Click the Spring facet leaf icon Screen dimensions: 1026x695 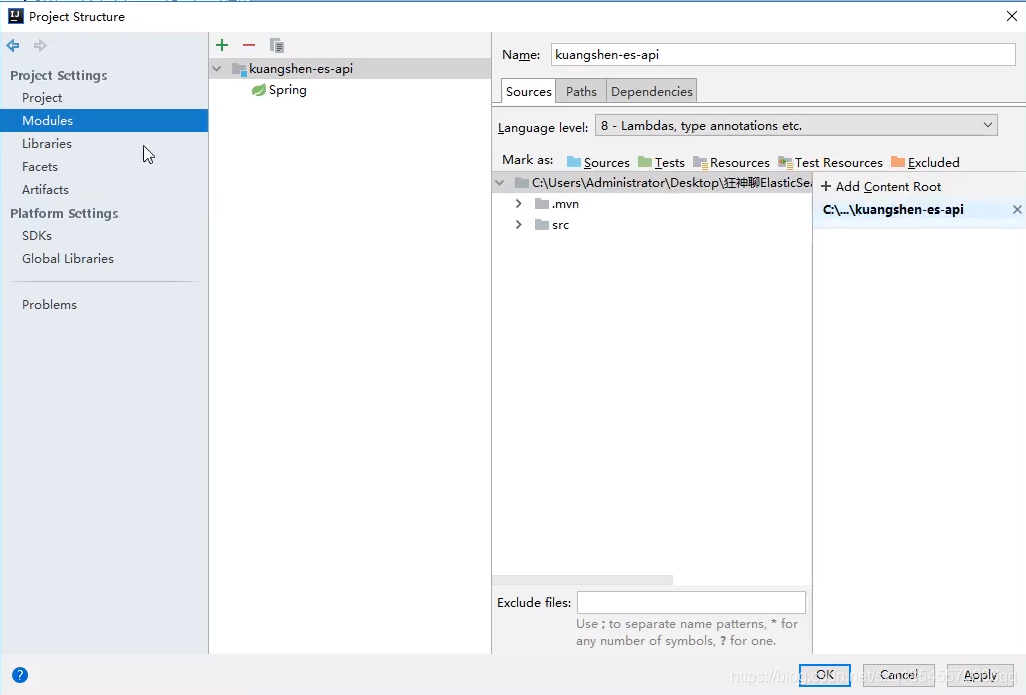click(259, 90)
